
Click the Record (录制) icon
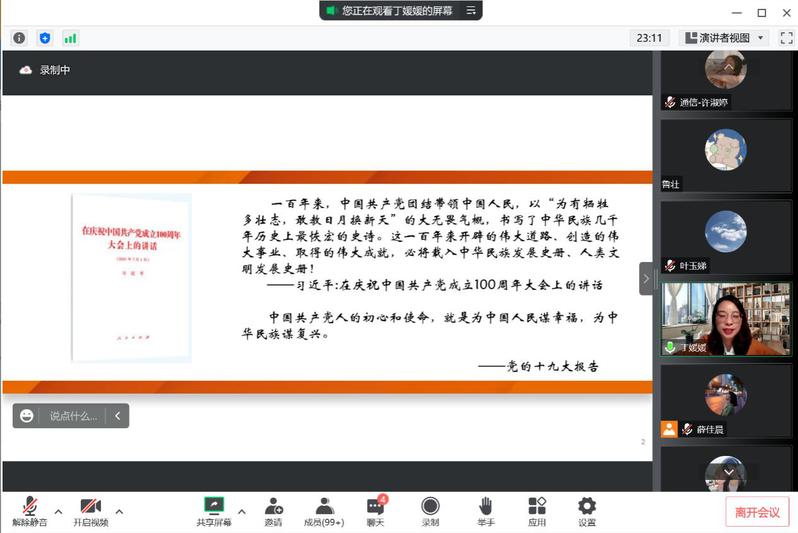pos(430,511)
